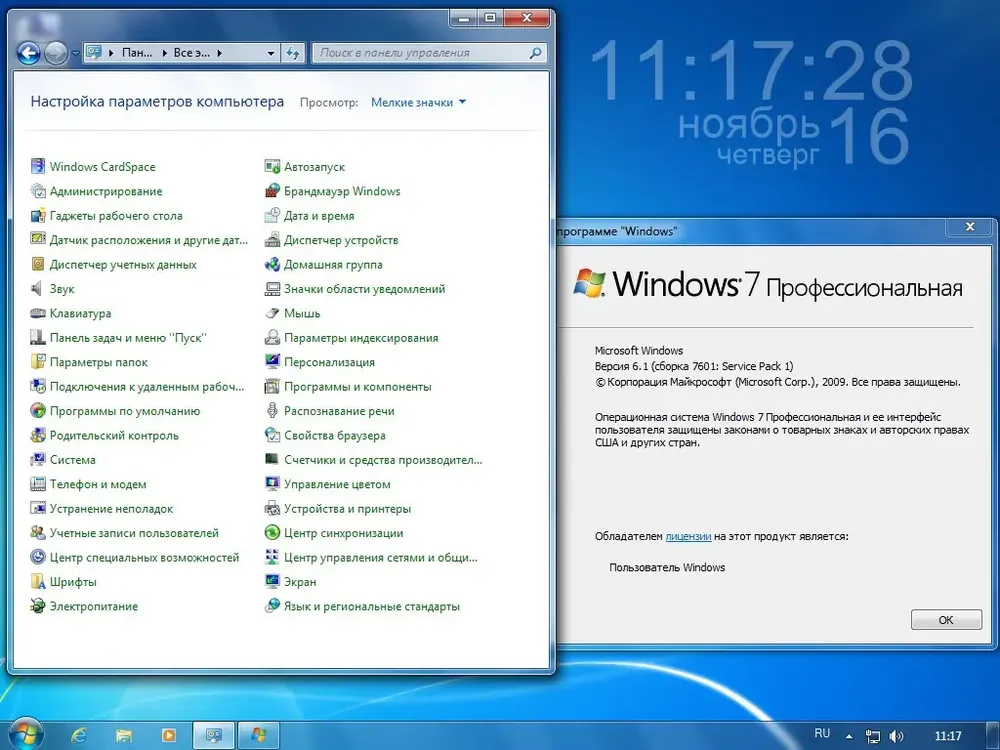Image resolution: width=1000 pixels, height=750 pixels.
Task: Open Диспетчер устройств device manager icon
Action: [272, 240]
